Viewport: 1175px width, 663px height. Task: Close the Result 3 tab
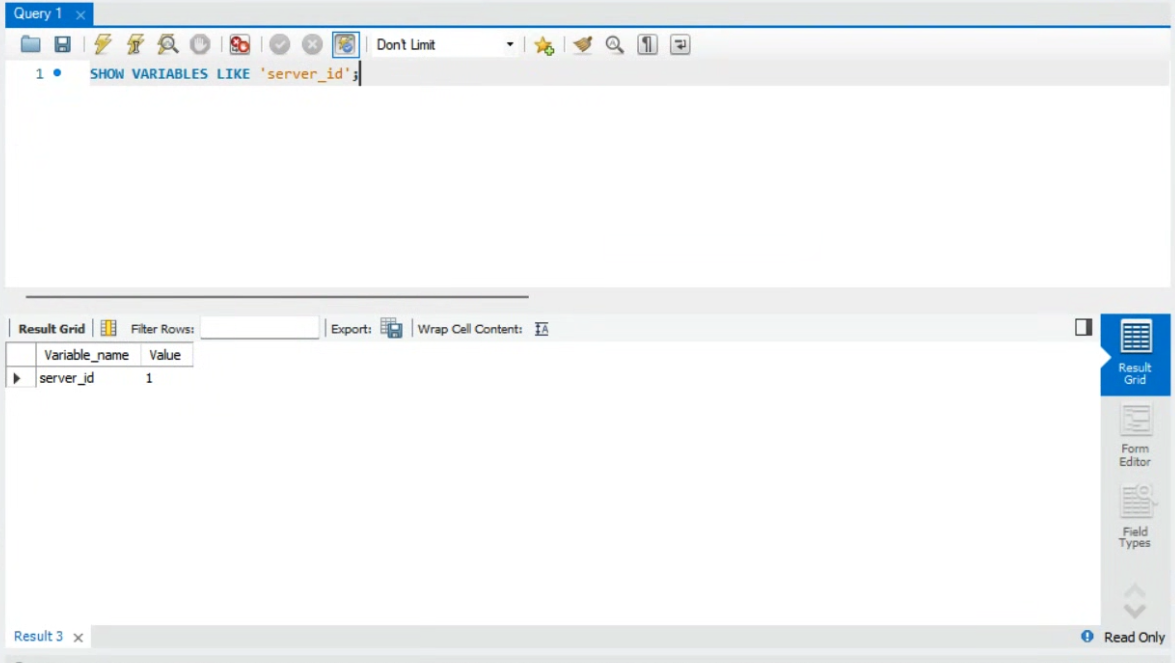coord(78,638)
